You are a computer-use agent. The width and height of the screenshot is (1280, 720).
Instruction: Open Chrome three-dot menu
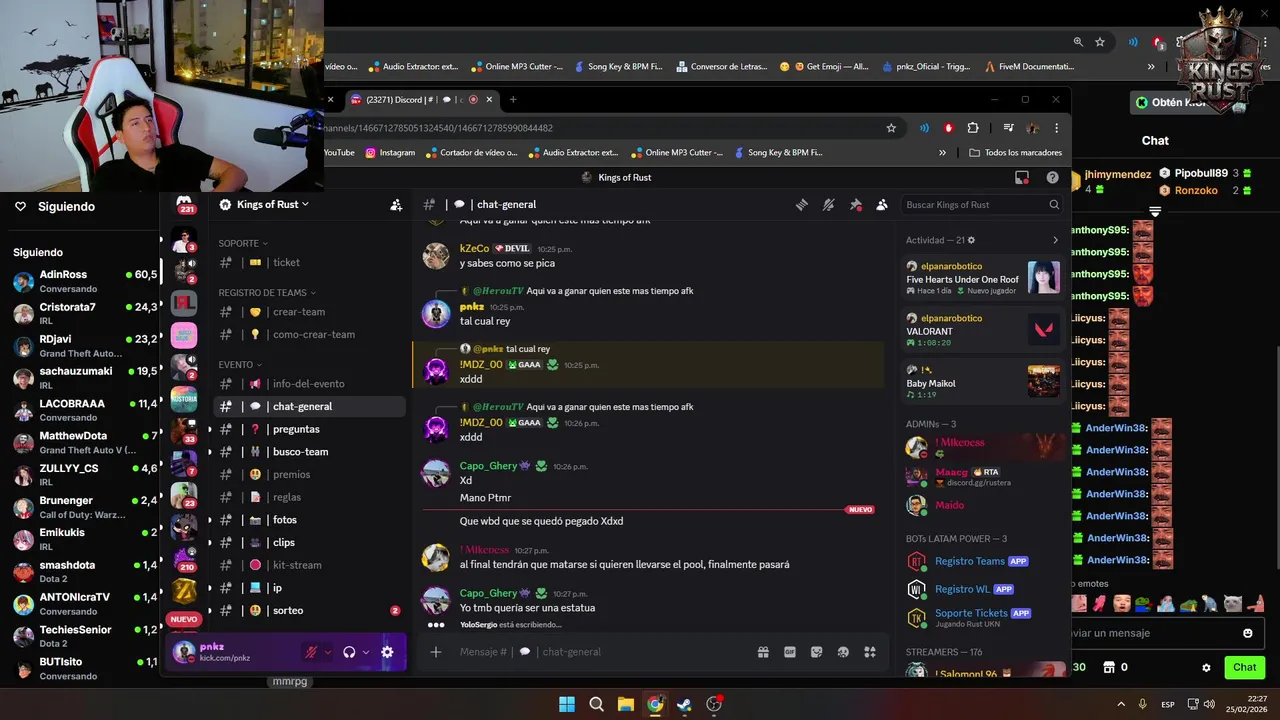(x=1056, y=128)
